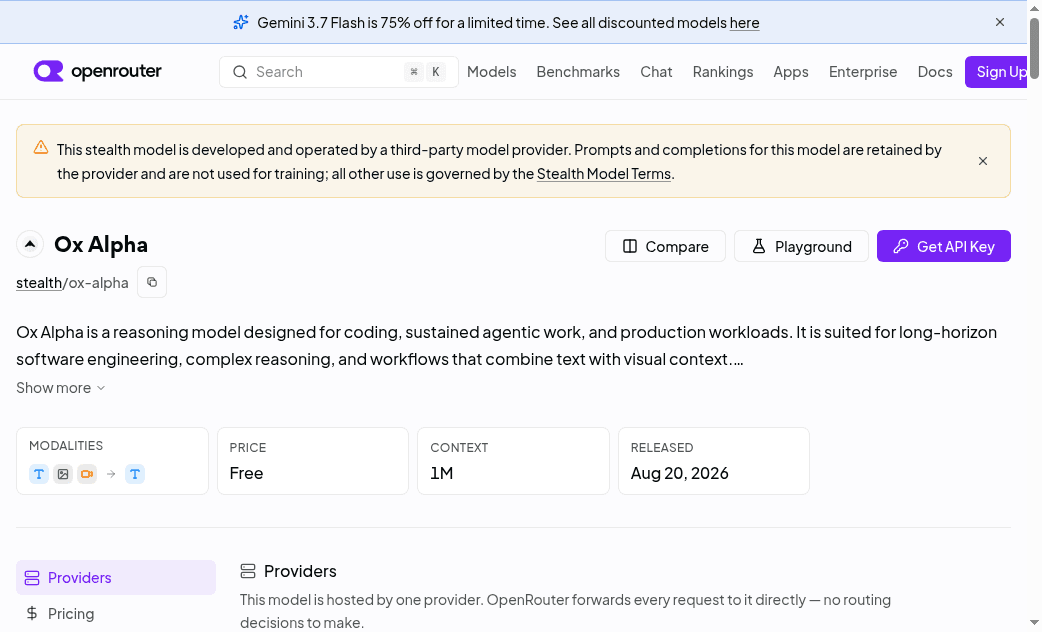Click the Sign Up button
1042x632 pixels.
coord(997,72)
